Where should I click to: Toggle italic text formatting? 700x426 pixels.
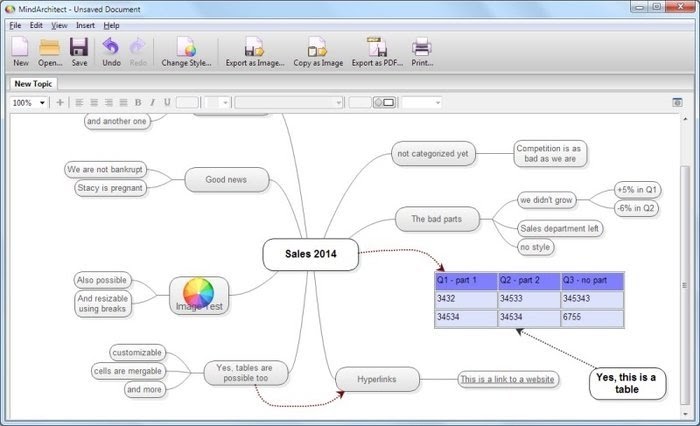[152, 102]
